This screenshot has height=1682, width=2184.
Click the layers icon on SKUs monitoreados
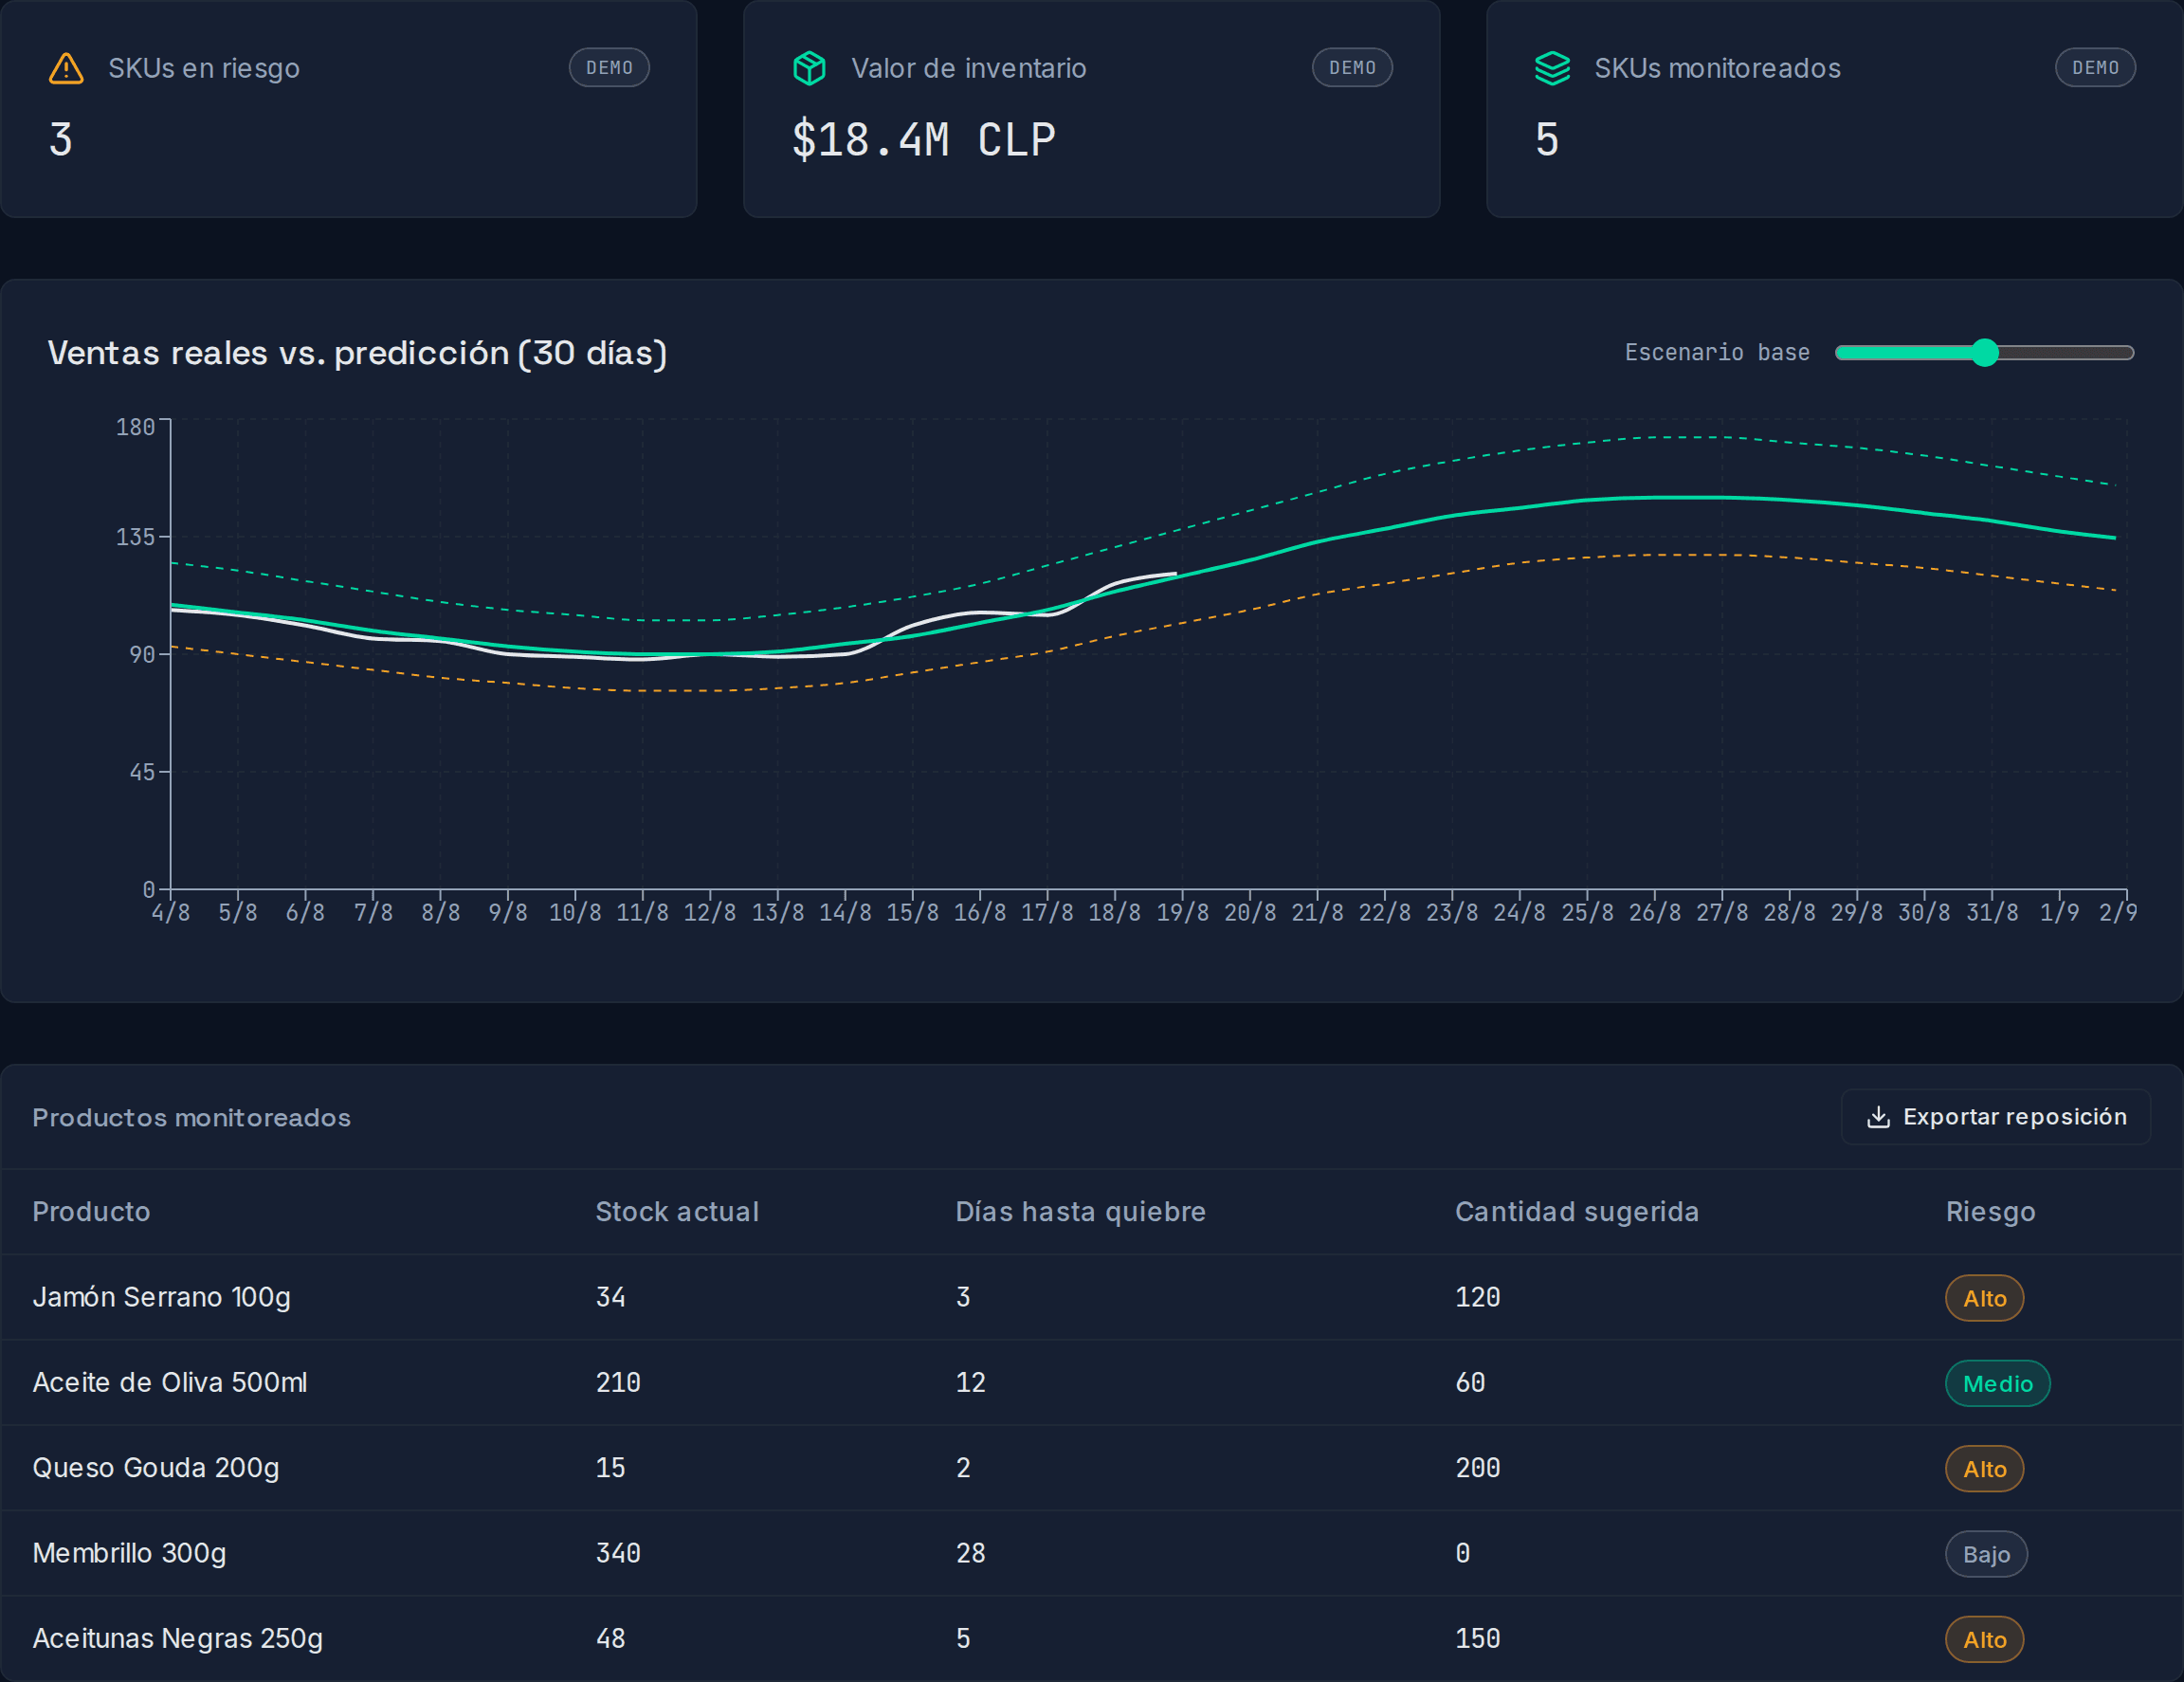(1552, 68)
